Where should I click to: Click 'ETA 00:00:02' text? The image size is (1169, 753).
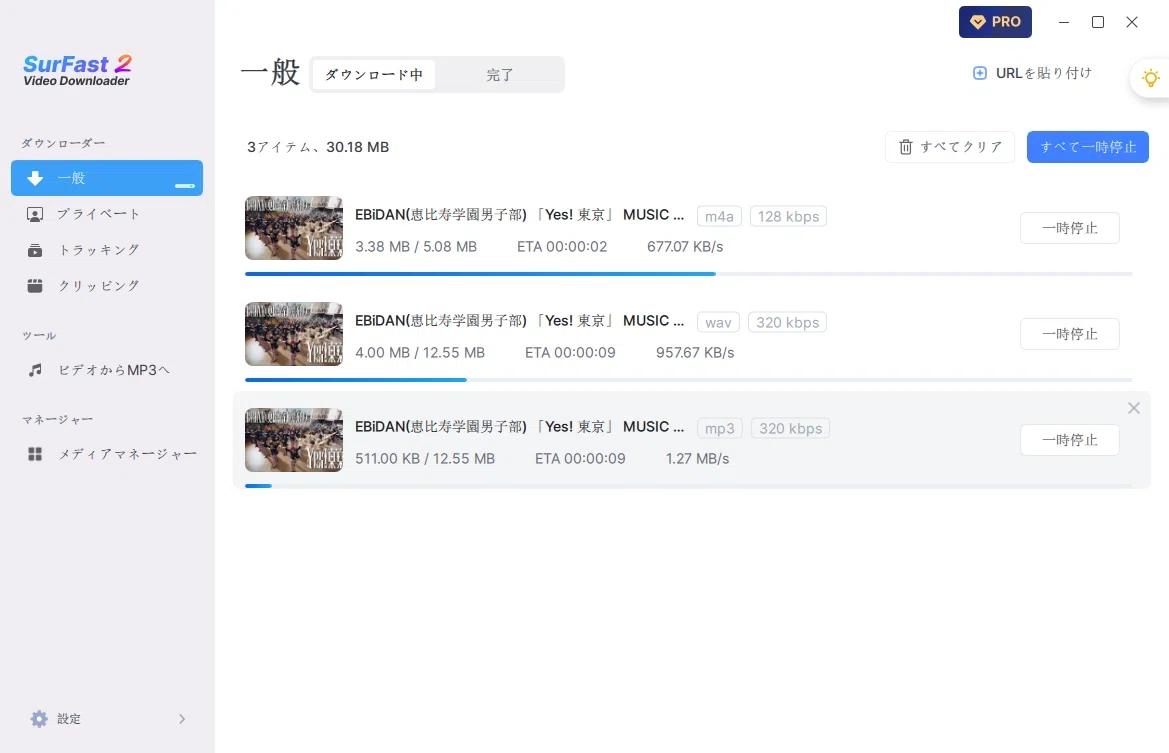[562, 247]
